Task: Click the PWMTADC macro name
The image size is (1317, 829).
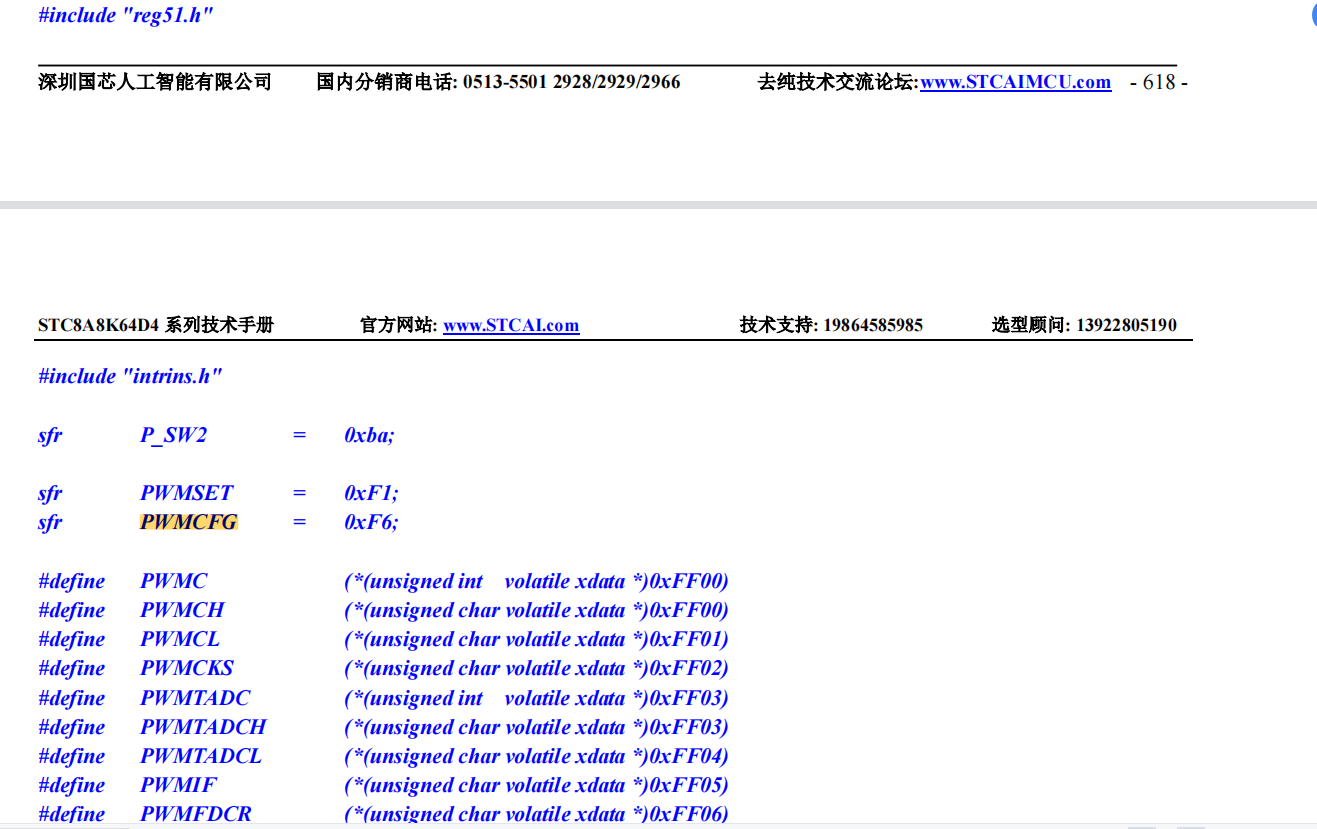Action: (195, 698)
